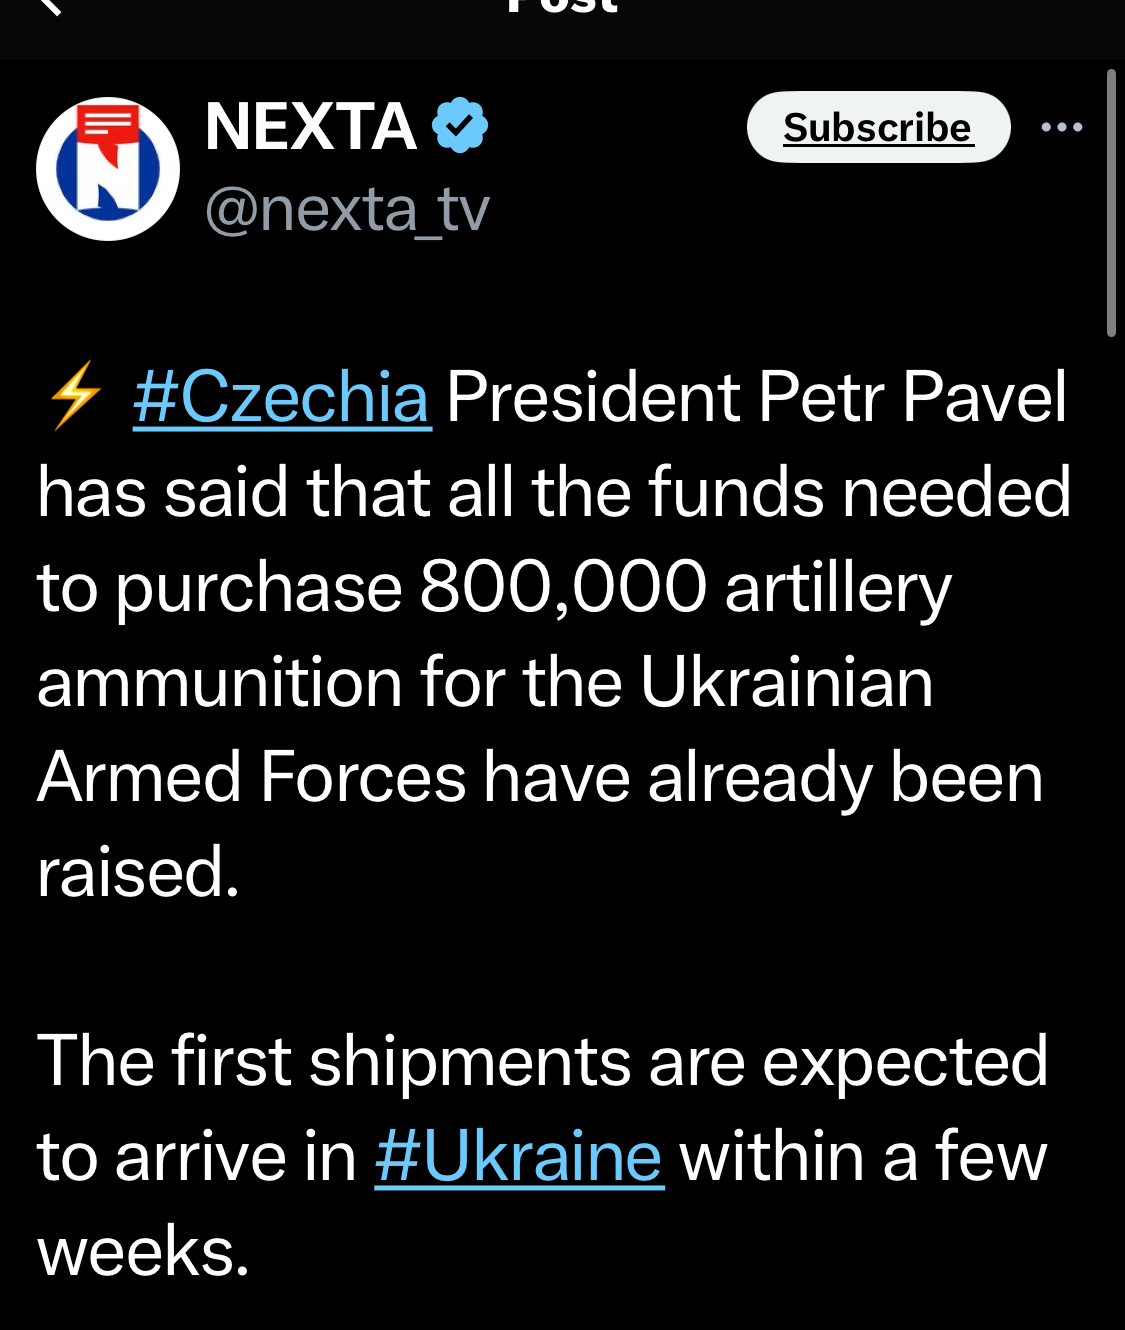Viewport: 1125px width, 1330px height.
Task: Click the word "raised." ending the first paragraph
Action: click(x=139, y=872)
